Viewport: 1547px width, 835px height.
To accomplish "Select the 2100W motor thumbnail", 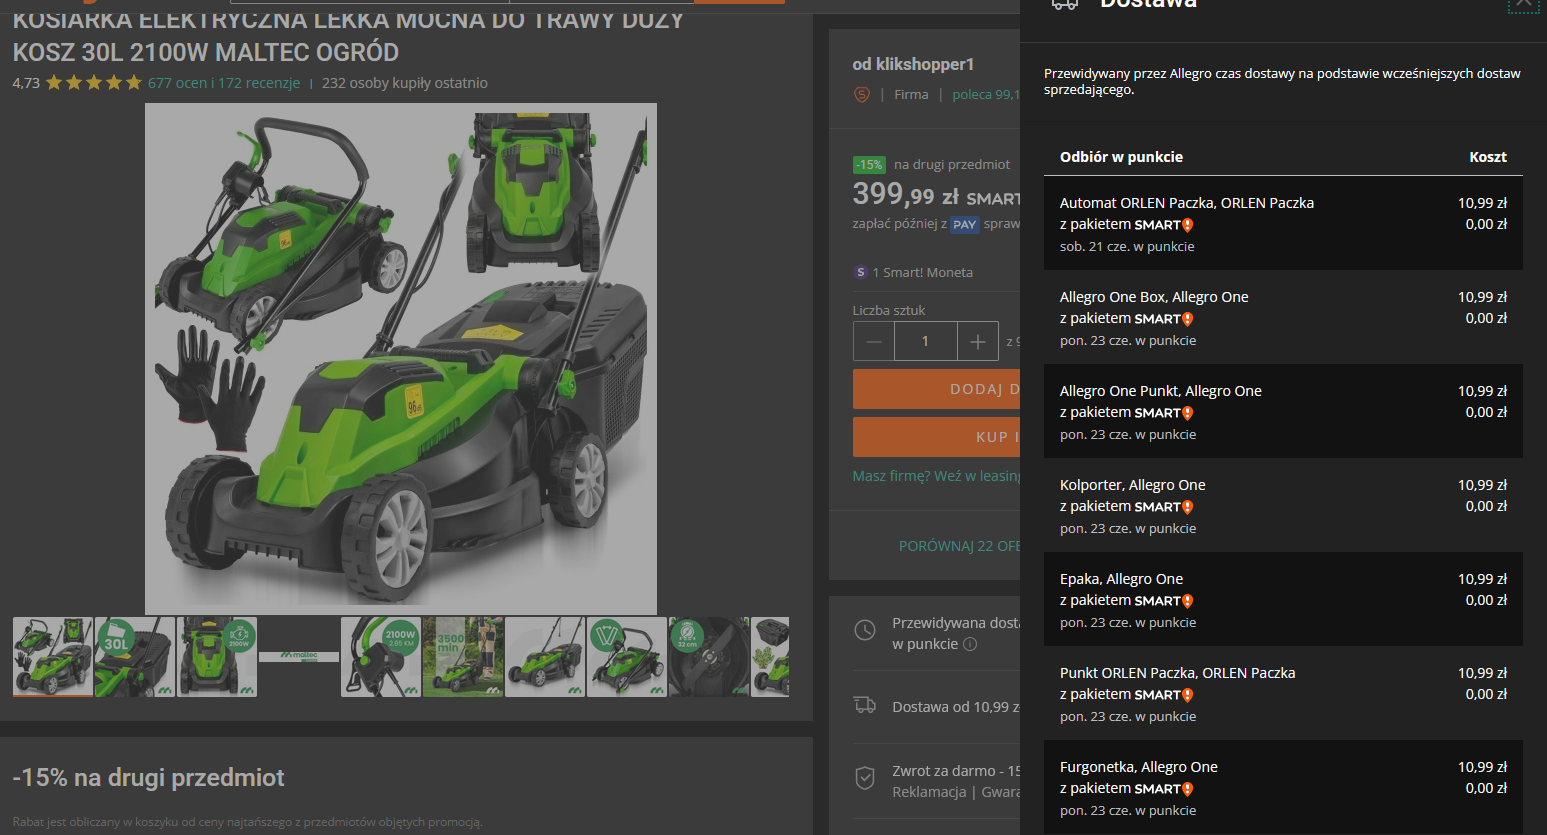I will click(381, 657).
